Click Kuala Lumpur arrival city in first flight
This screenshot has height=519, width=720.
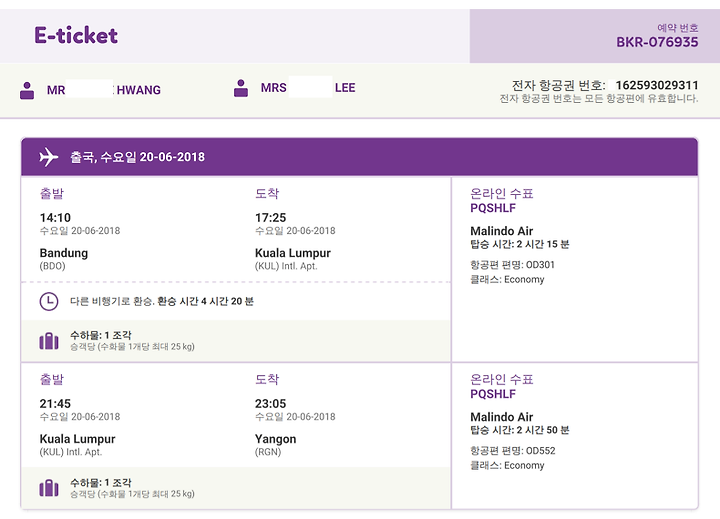click(x=293, y=253)
